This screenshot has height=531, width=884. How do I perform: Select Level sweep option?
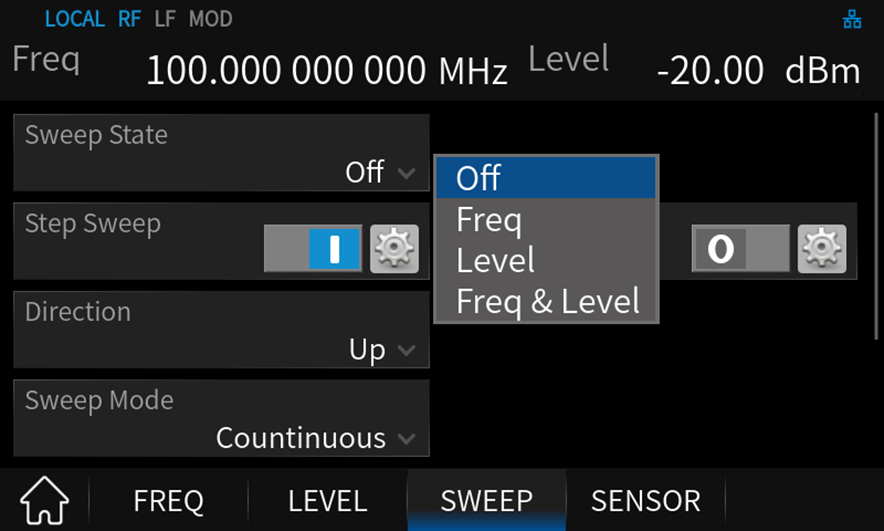546,260
